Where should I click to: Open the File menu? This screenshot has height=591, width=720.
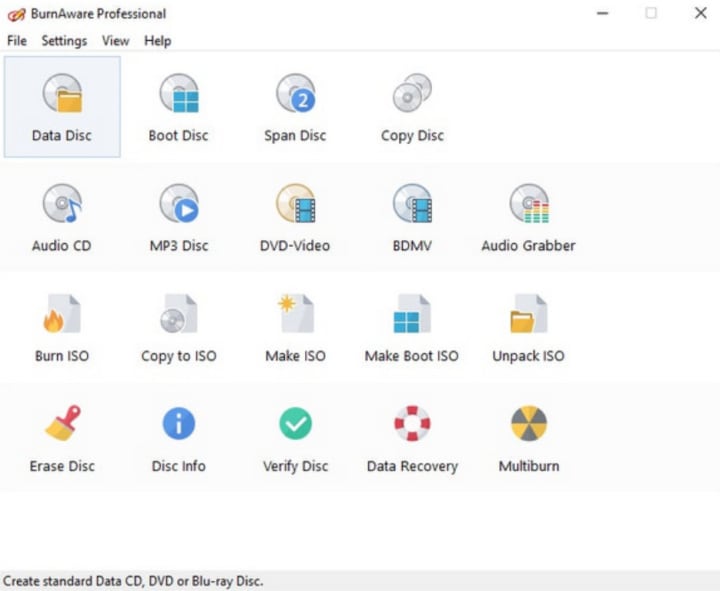(x=17, y=41)
